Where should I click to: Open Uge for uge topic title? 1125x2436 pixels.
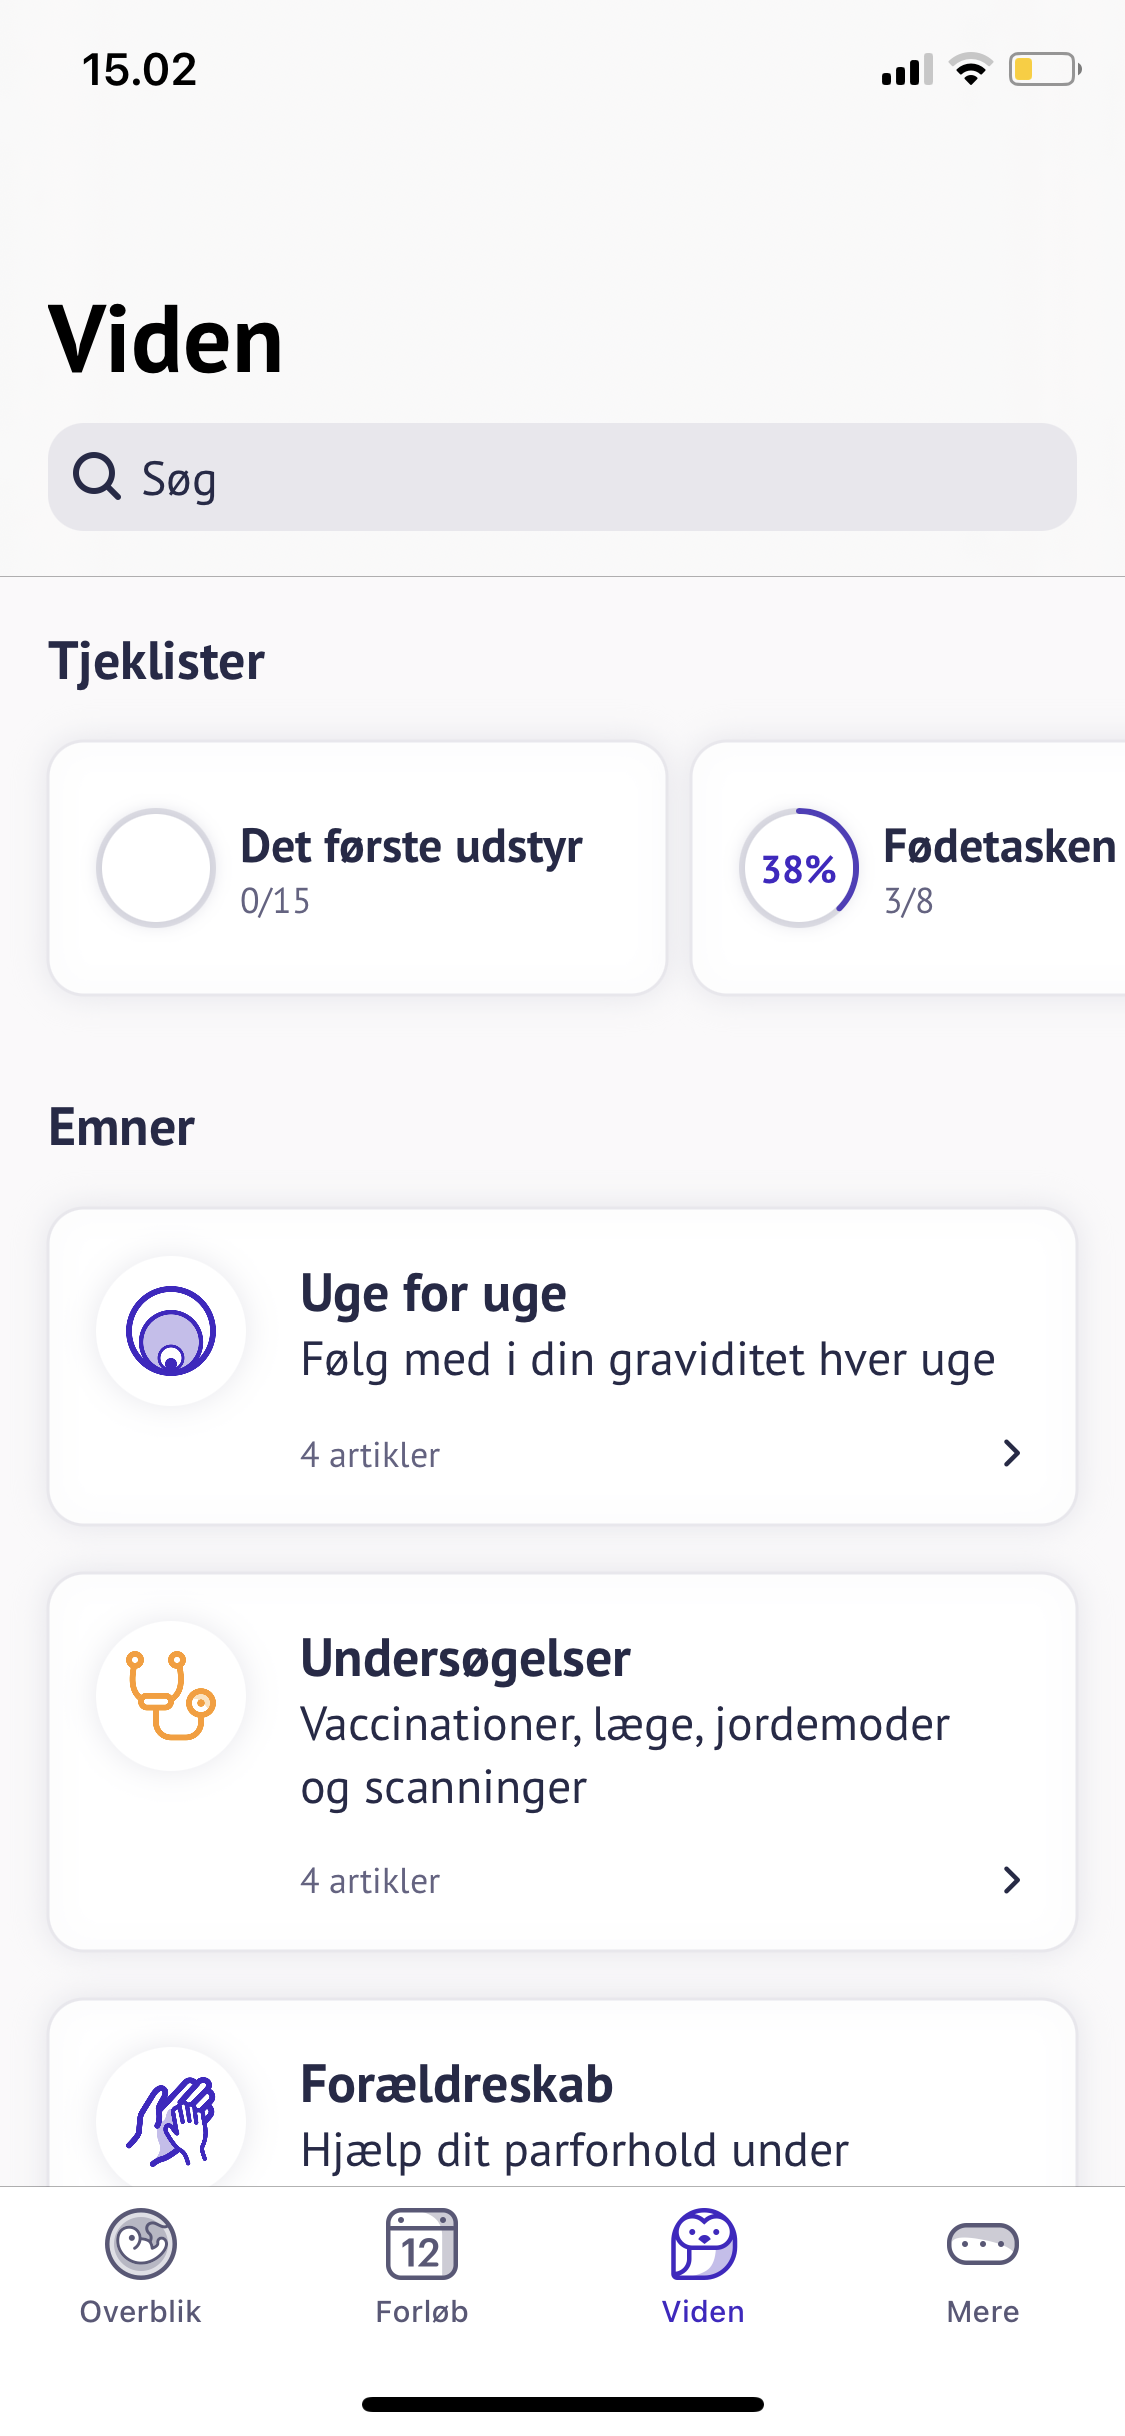tap(433, 1293)
